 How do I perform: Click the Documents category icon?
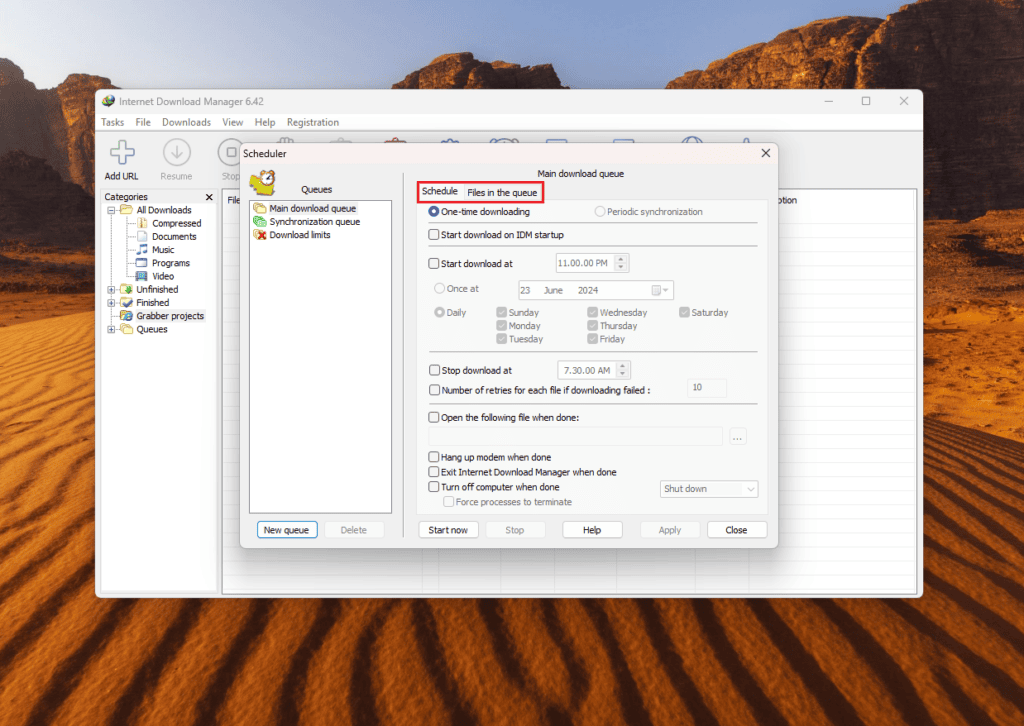pyautogui.click(x=142, y=236)
